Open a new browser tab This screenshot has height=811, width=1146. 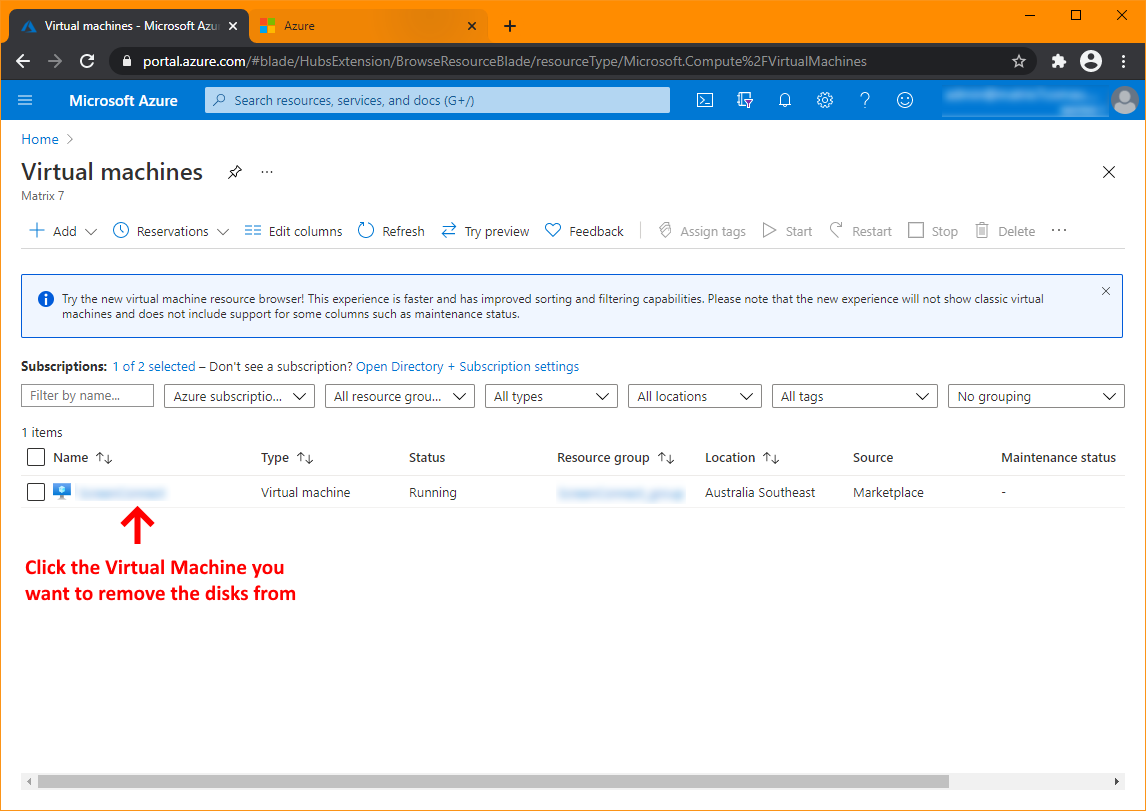pyautogui.click(x=510, y=26)
